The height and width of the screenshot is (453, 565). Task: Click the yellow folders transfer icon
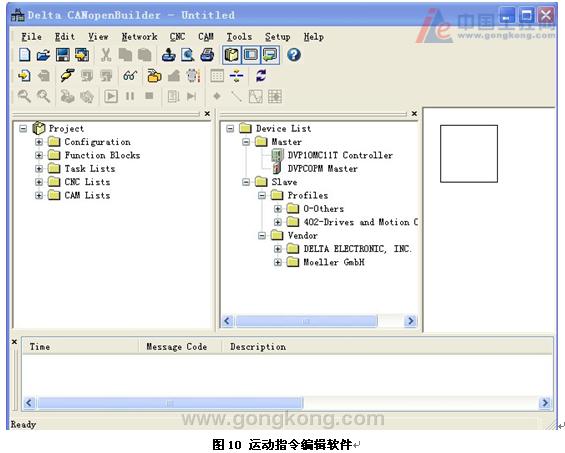[154, 76]
